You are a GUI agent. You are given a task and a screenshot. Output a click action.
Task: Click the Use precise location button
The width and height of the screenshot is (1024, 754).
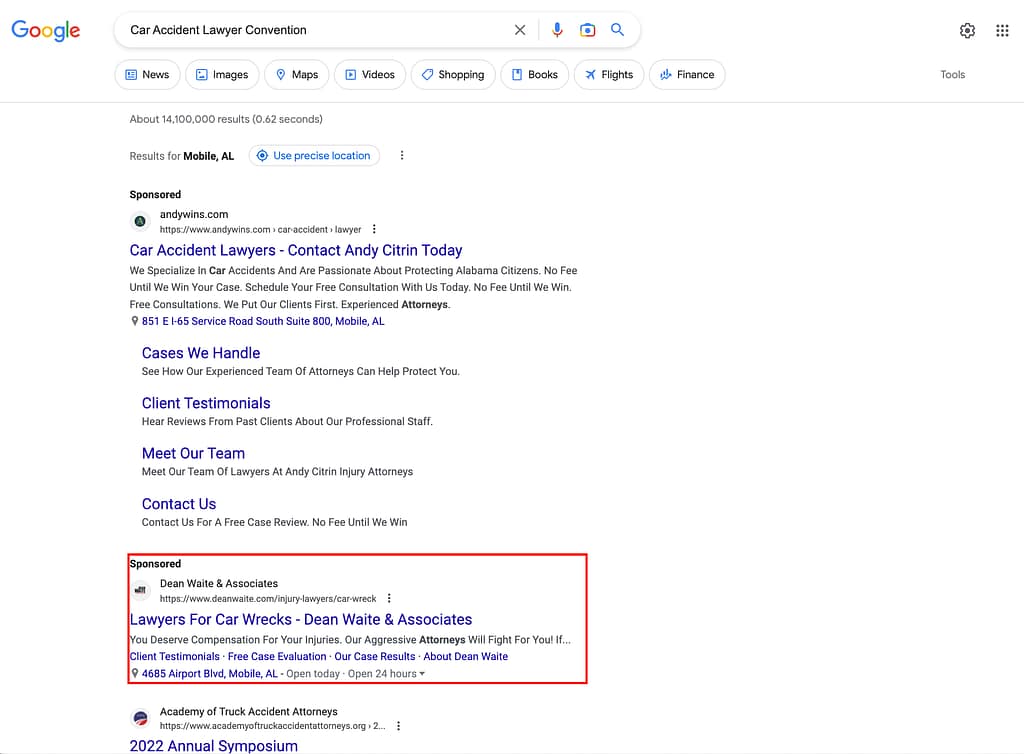(314, 155)
